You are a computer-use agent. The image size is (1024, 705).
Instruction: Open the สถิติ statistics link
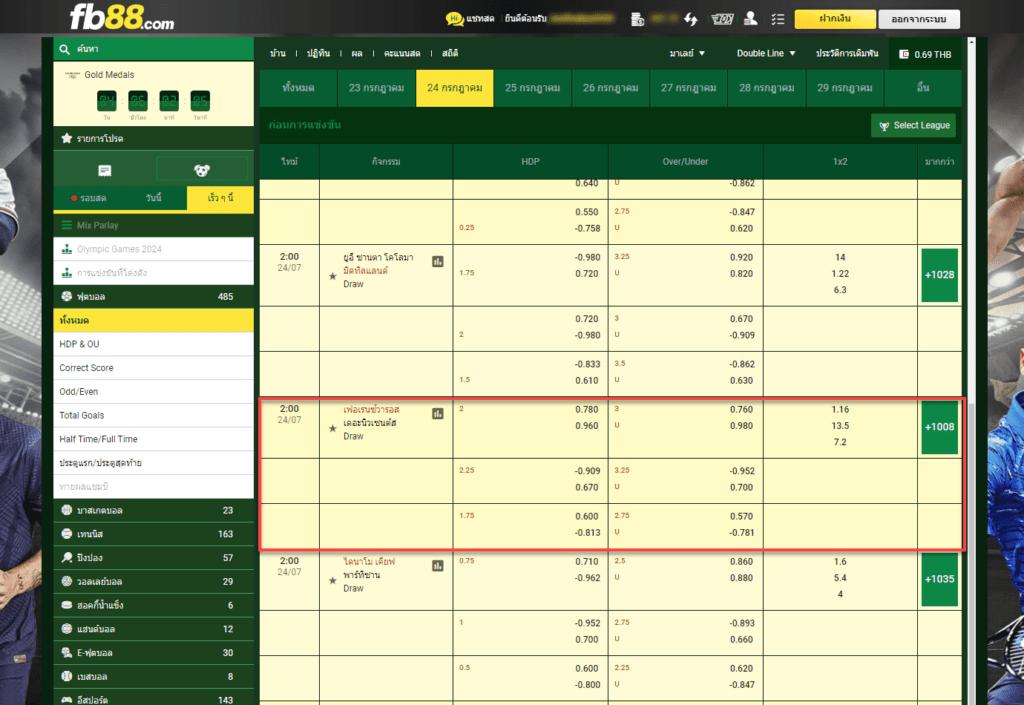pyautogui.click(x=450, y=54)
